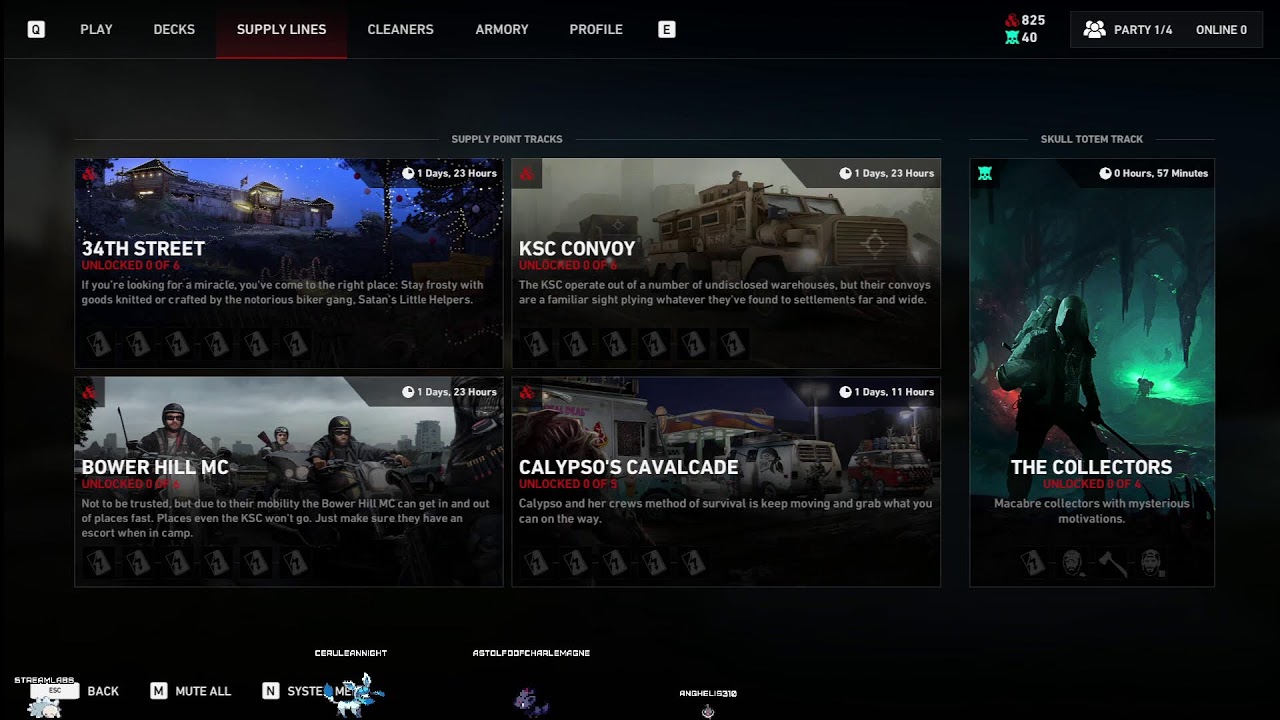1280x720 pixels.
Task: Select the last face reward in THE COLLECTORS
Action: pyautogui.click(x=1151, y=563)
